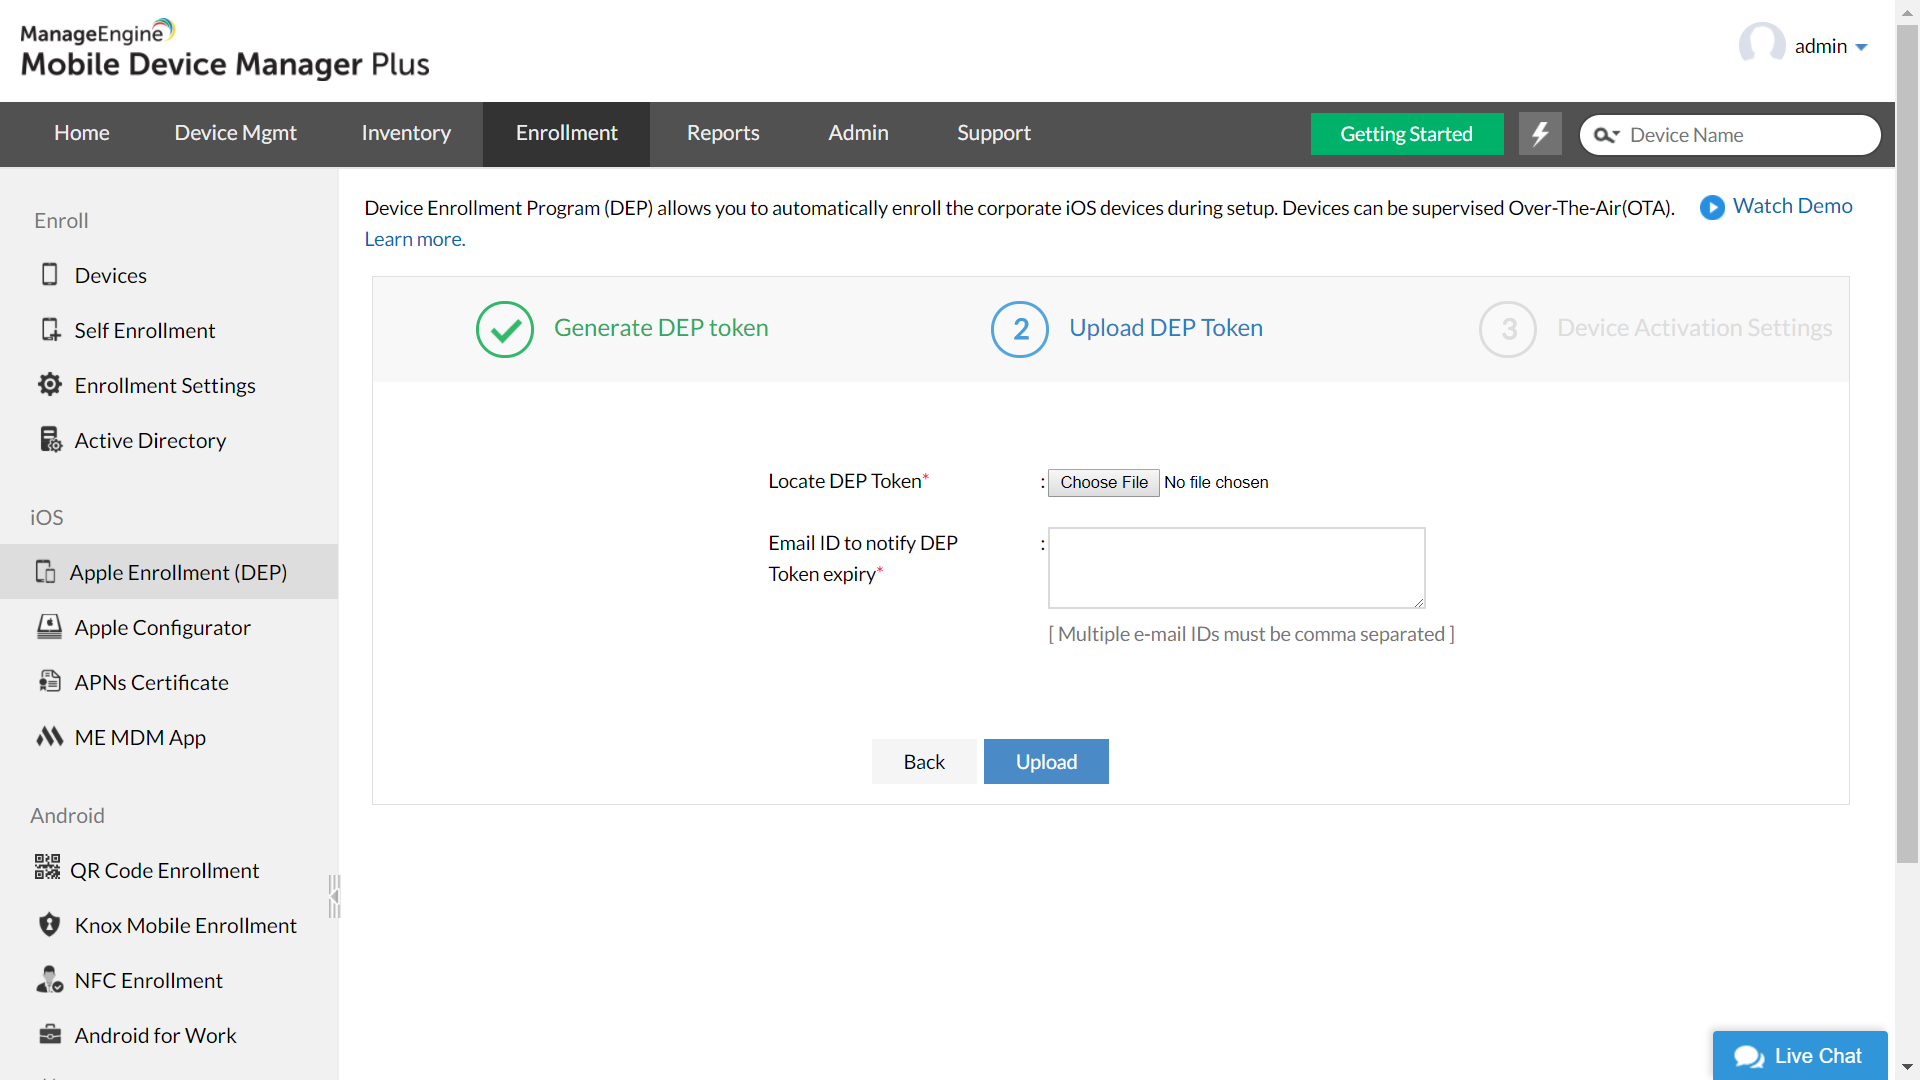Viewport: 1920px width, 1080px height.
Task: Open Enrollment Settings via its gear icon
Action: 50,384
